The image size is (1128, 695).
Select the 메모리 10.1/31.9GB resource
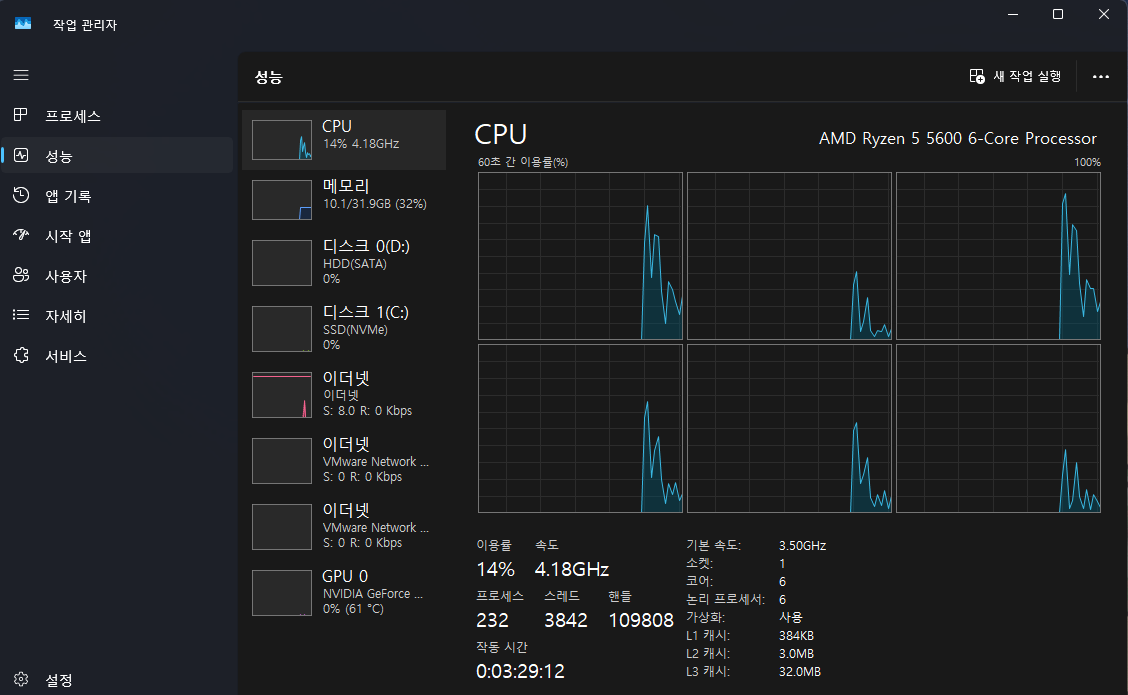pos(344,199)
